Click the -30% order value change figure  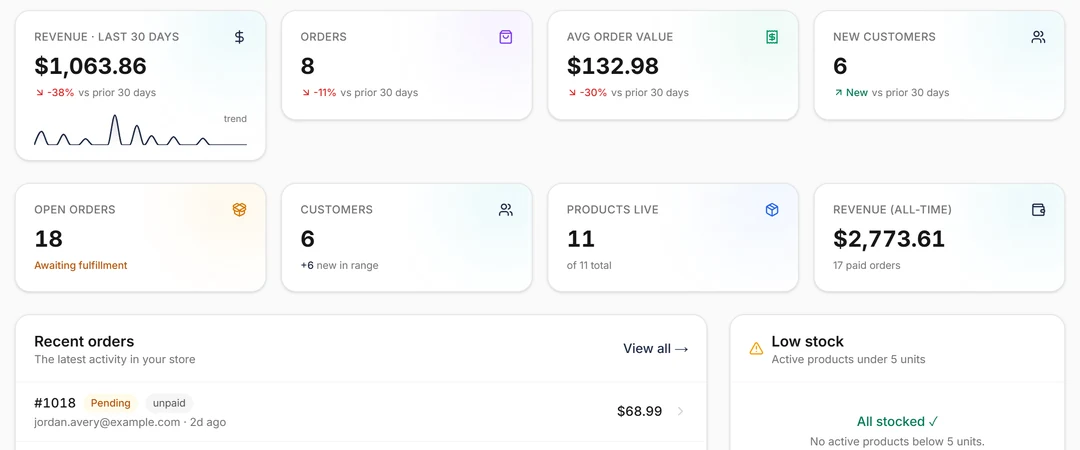tap(593, 92)
